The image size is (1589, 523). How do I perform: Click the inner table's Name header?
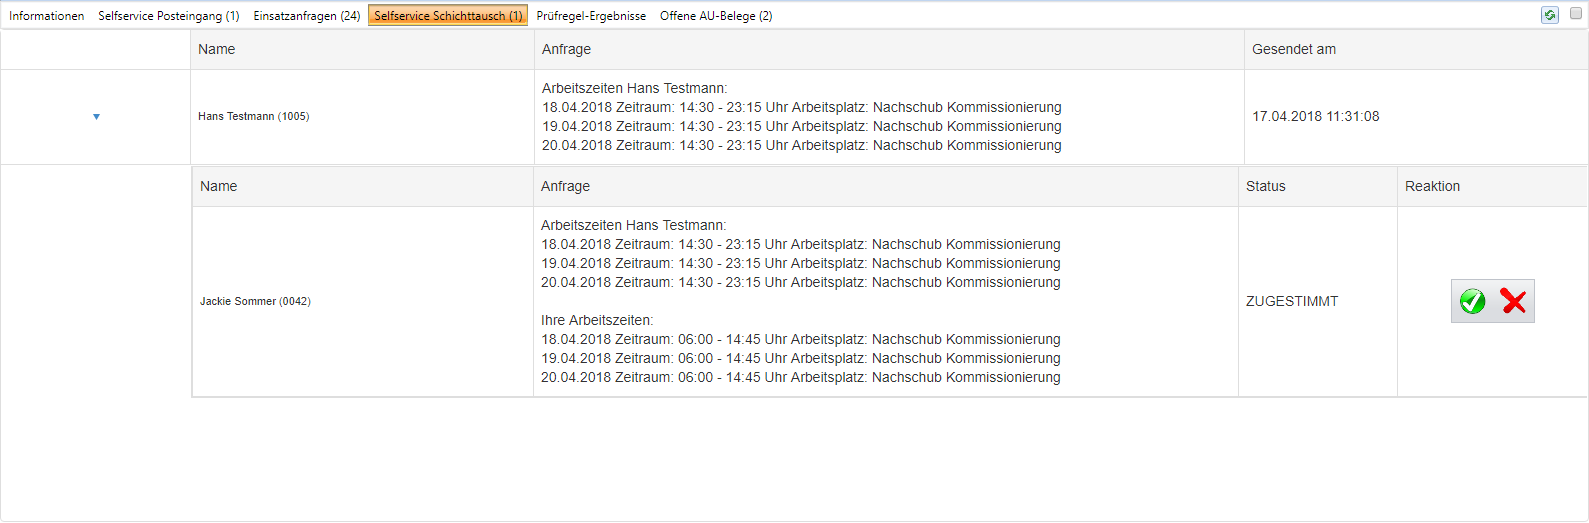pos(363,186)
